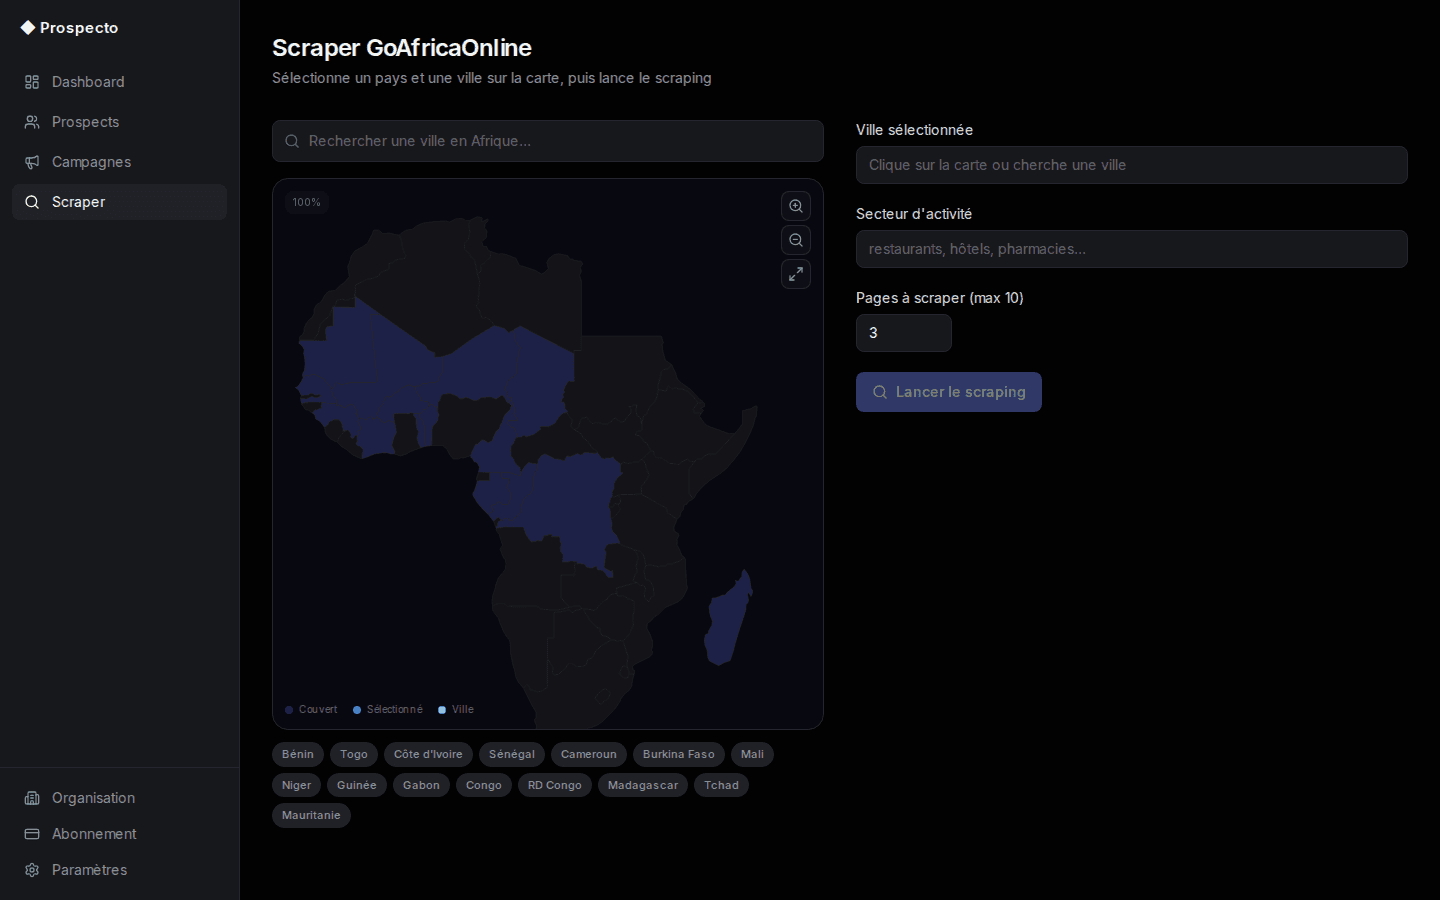Image resolution: width=1440 pixels, height=900 pixels.
Task: Pick the Sénégal country chip
Action: (x=512, y=754)
